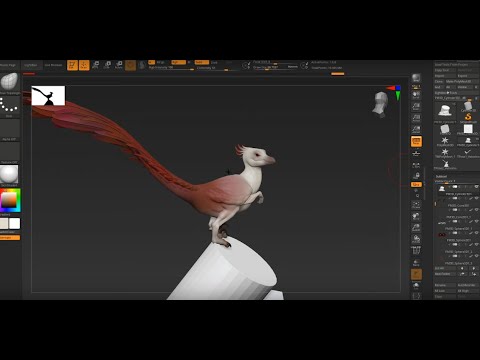This screenshot has width=480, height=360.
Task: Click the Move view button on right shelf
Action: click(x=416, y=216)
